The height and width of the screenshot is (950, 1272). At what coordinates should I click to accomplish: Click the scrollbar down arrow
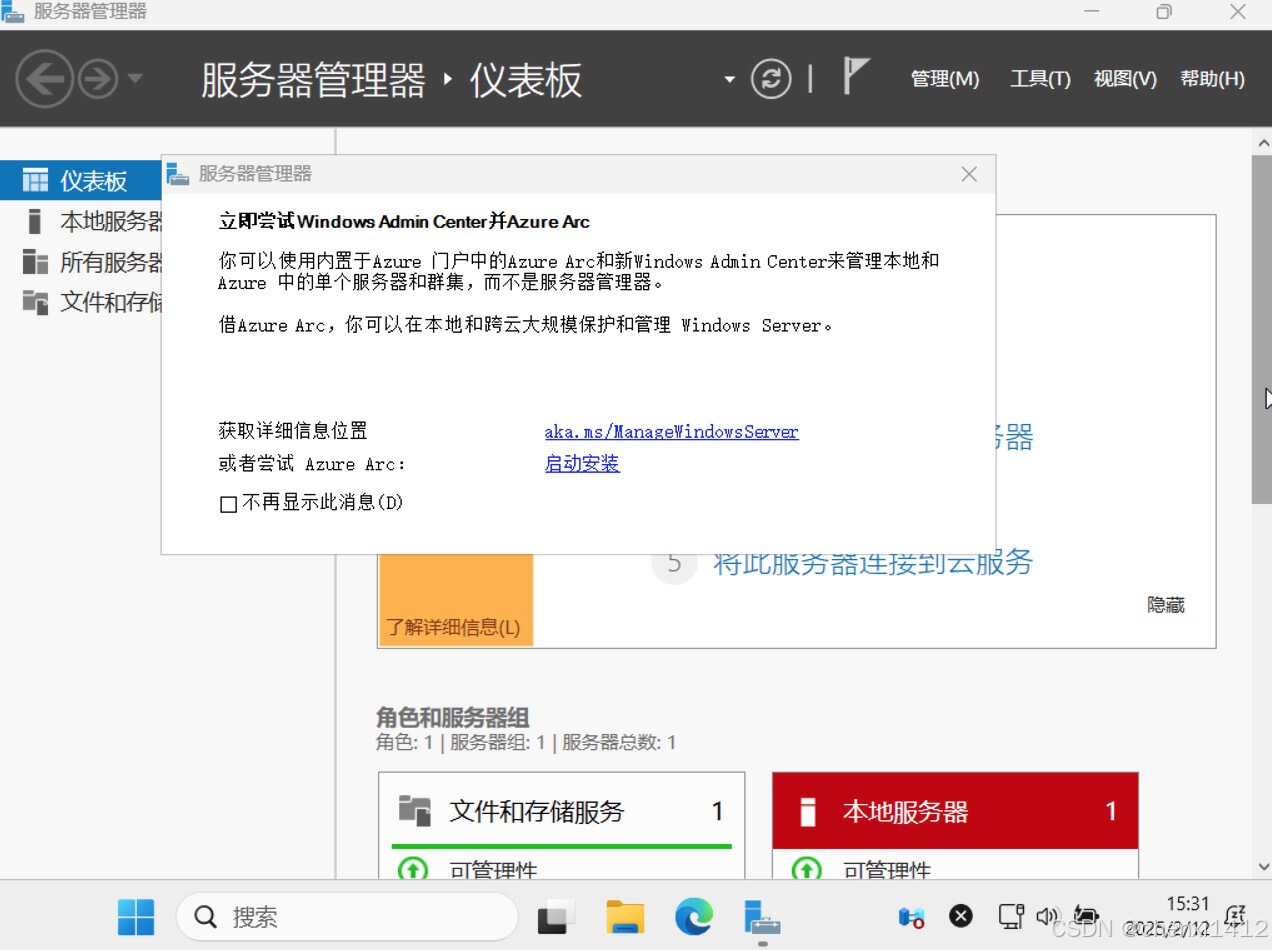click(x=1262, y=867)
